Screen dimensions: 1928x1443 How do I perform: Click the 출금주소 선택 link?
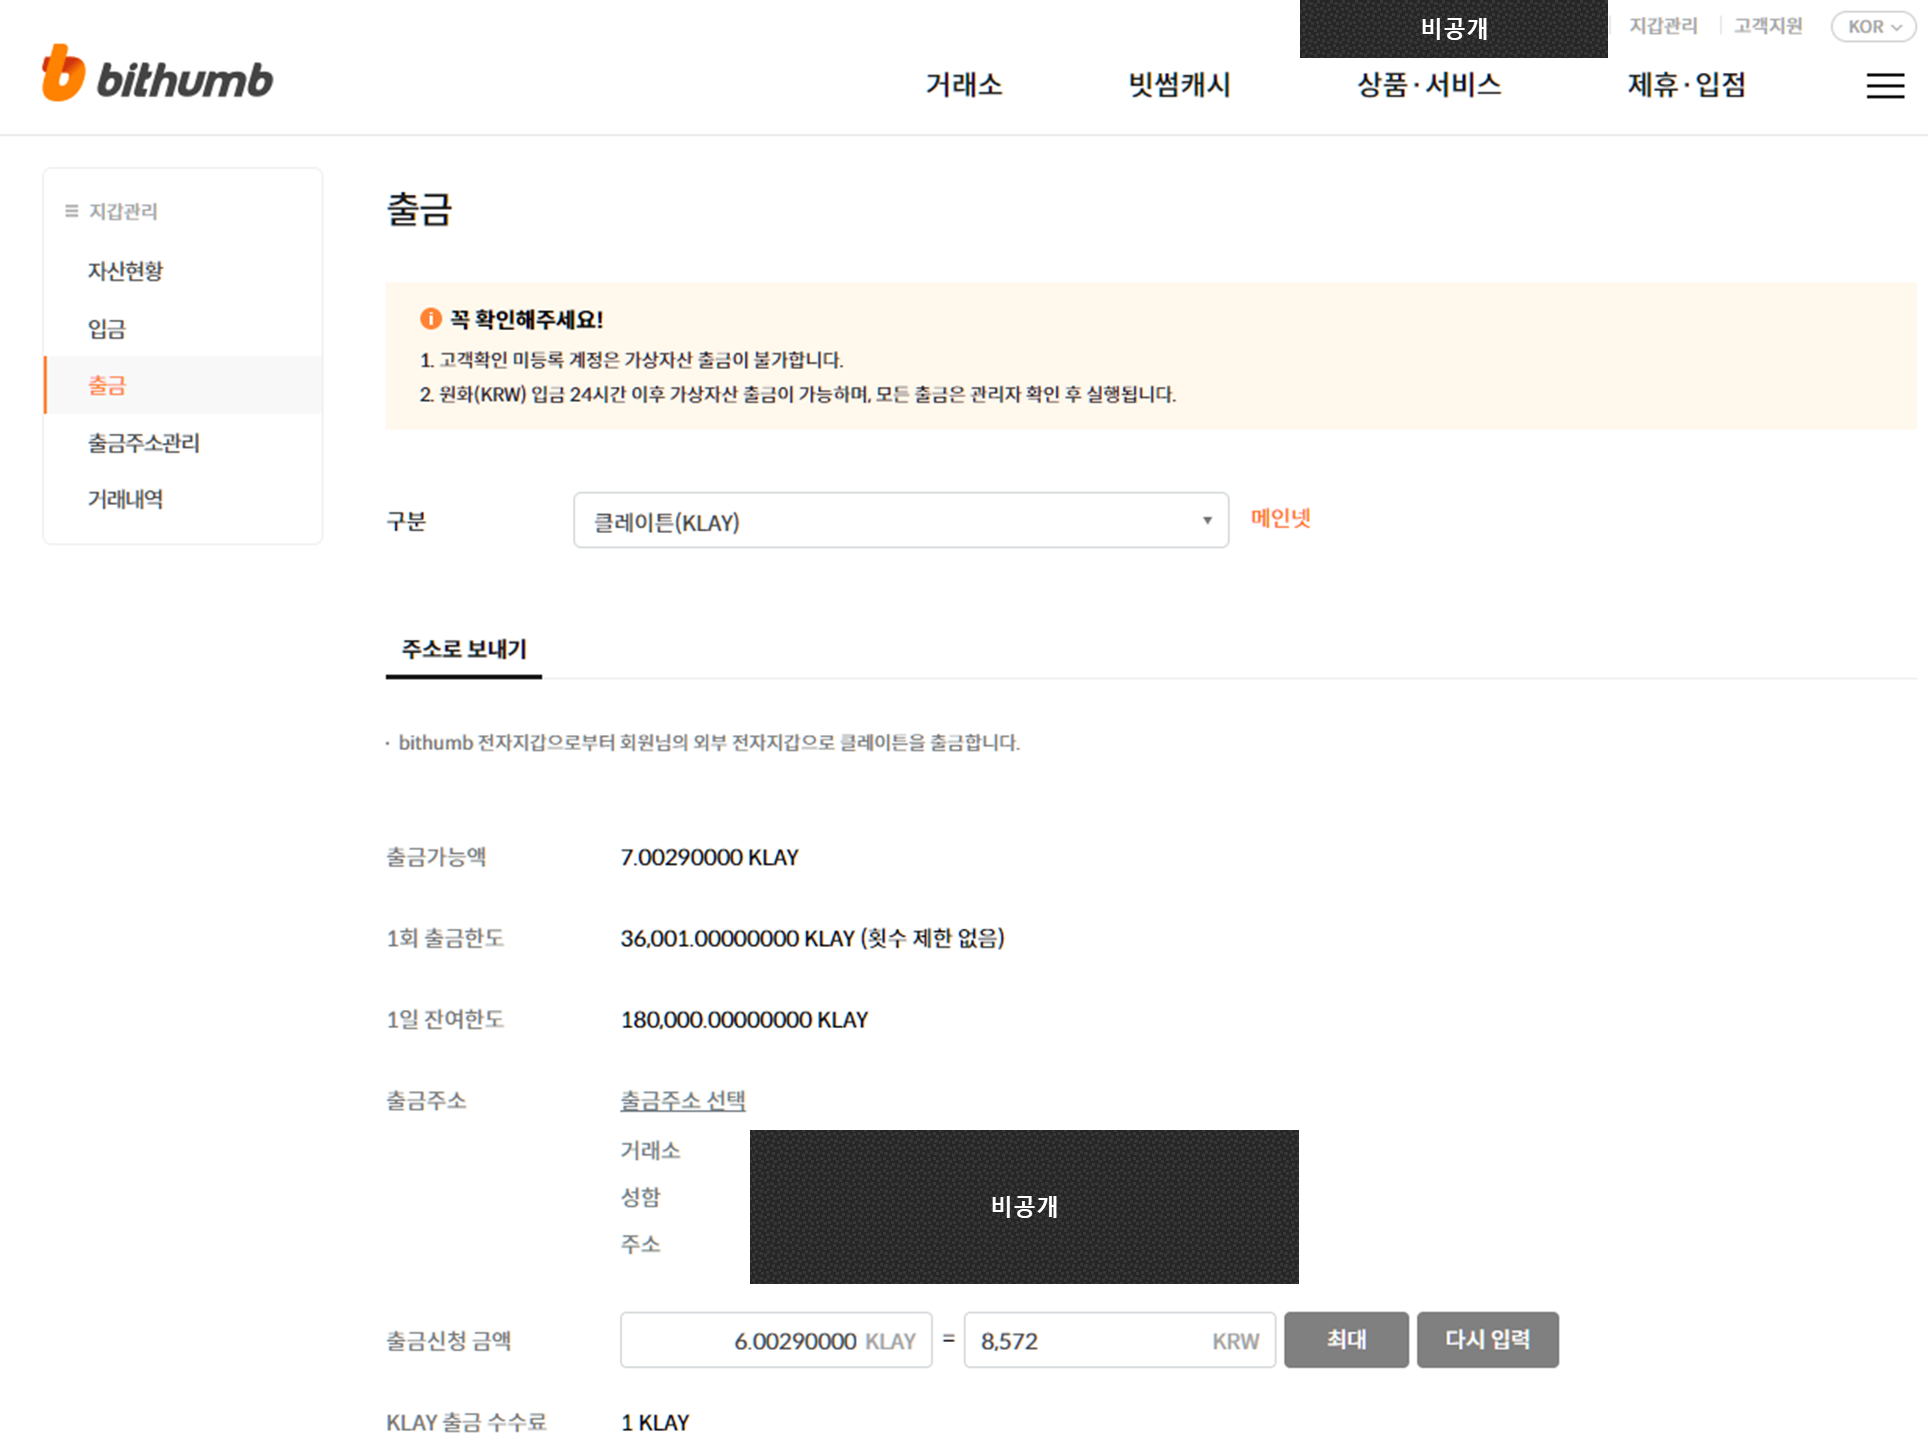pyautogui.click(x=682, y=1101)
